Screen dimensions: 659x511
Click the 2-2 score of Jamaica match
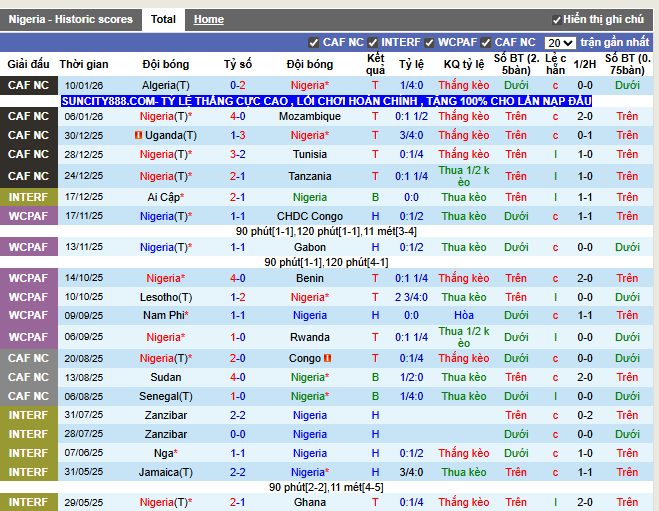click(237, 472)
